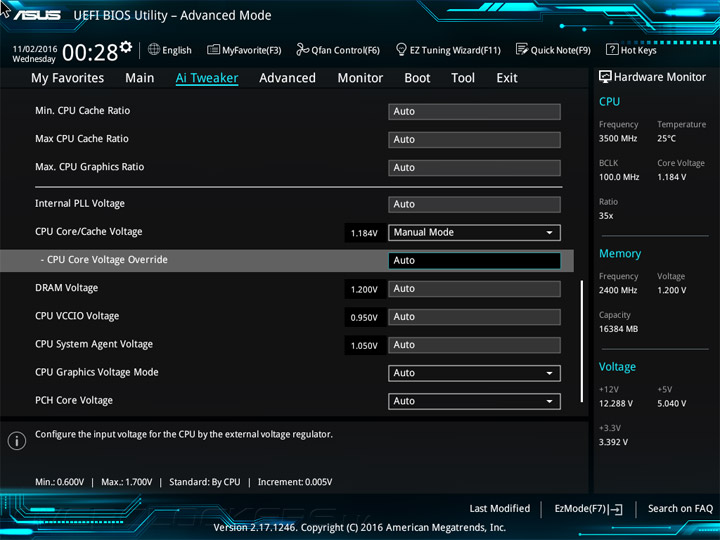
Task: Click the 12.288 V reading
Action: [x=616, y=403]
